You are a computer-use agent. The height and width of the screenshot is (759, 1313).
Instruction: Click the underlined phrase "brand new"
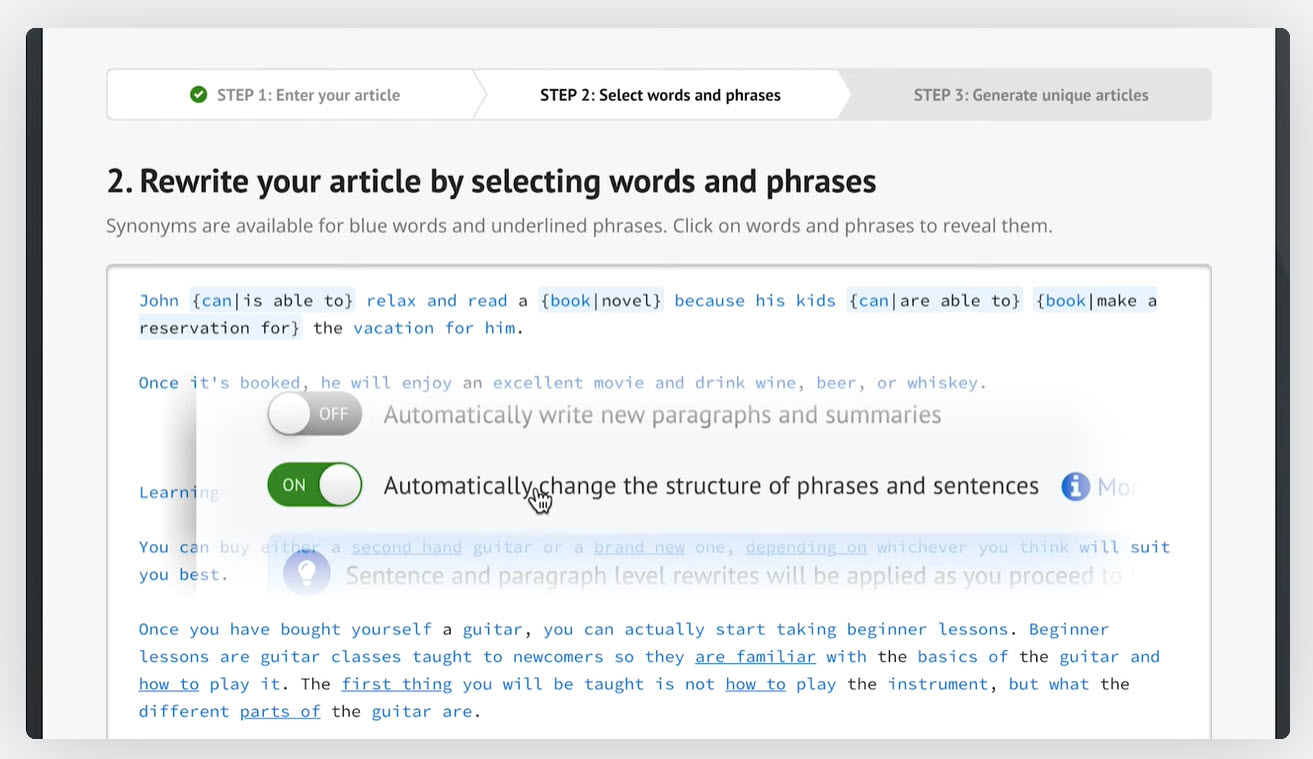point(641,547)
